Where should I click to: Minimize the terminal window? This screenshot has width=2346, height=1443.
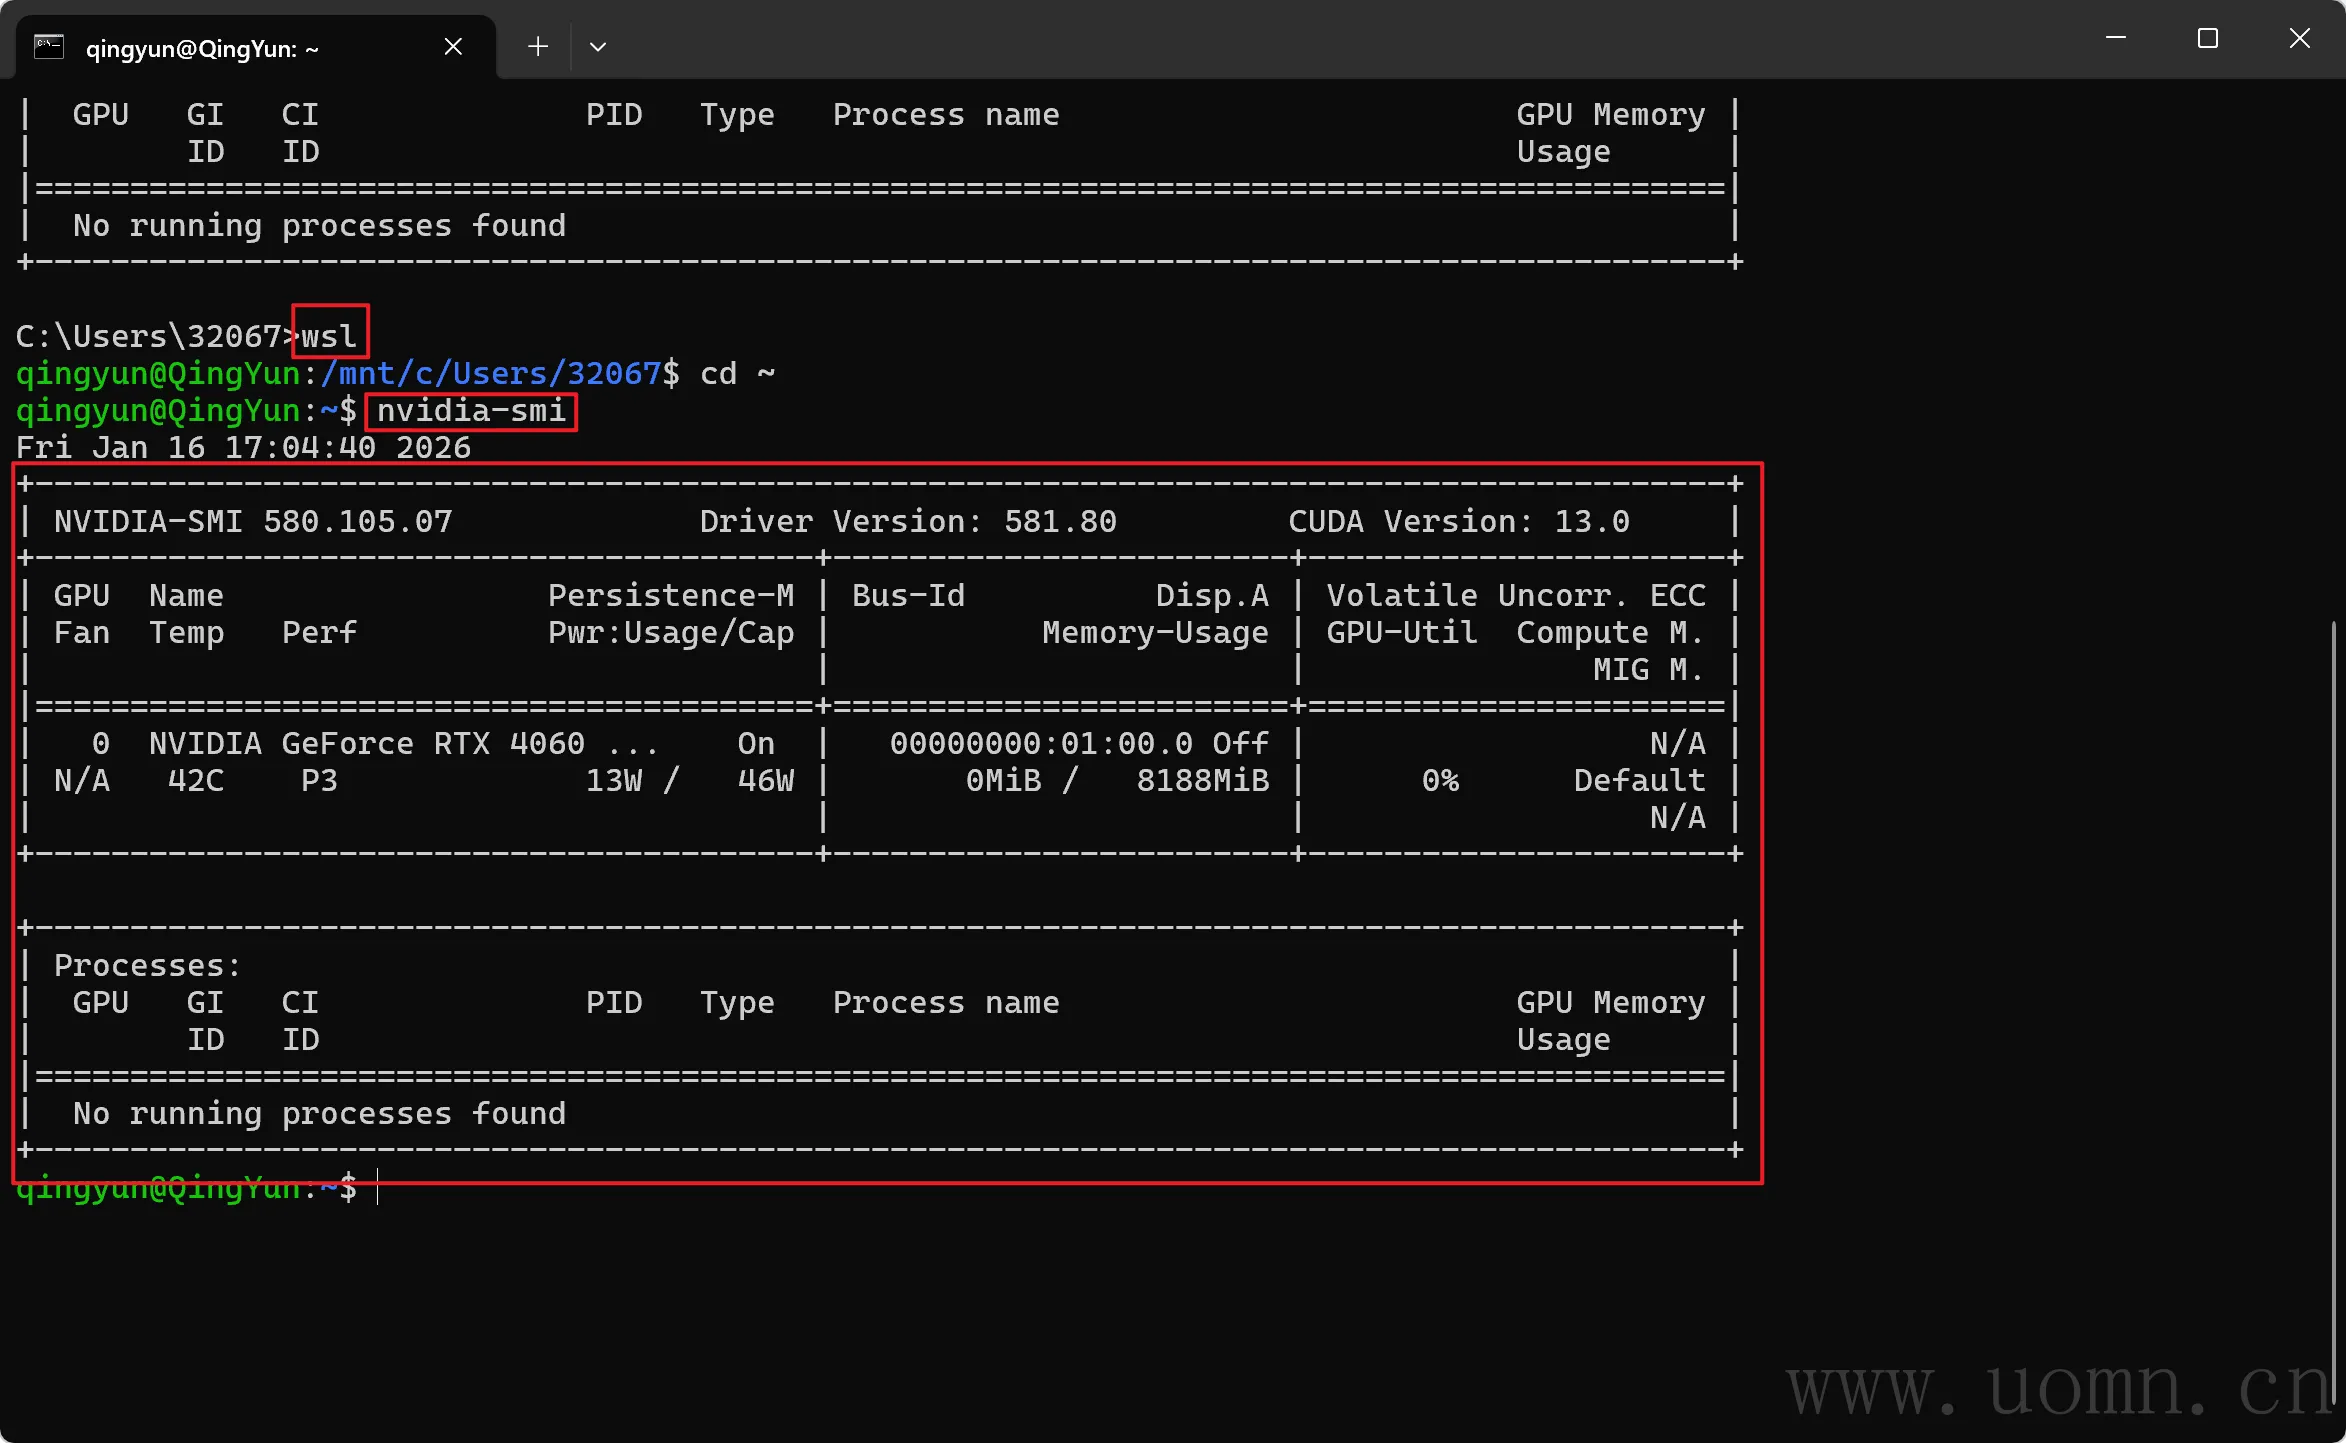tap(2116, 39)
